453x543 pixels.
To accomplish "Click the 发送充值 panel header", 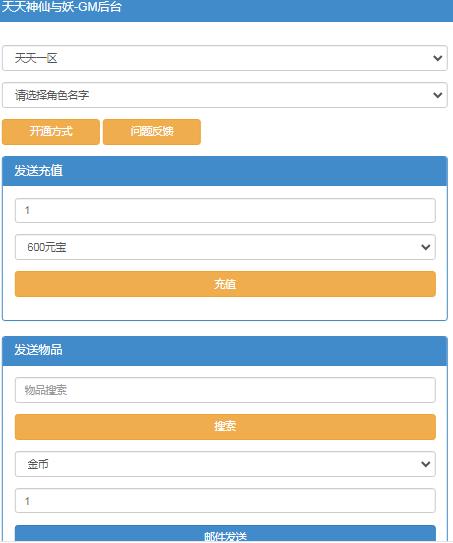I will [x=225, y=171].
